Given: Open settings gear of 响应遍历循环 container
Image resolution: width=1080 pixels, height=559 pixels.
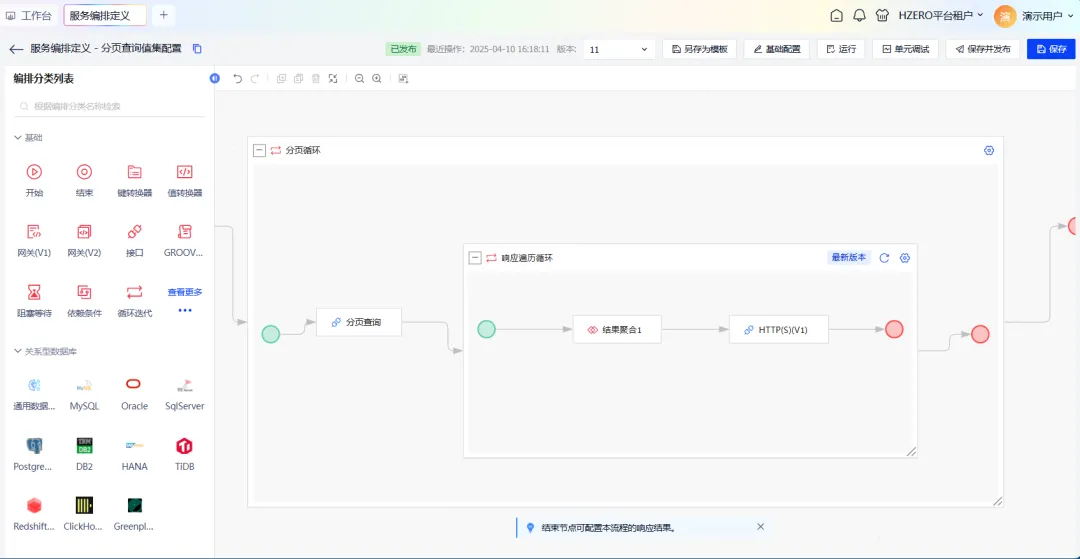Looking at the screenshot, I should click(x=905, y=258).
